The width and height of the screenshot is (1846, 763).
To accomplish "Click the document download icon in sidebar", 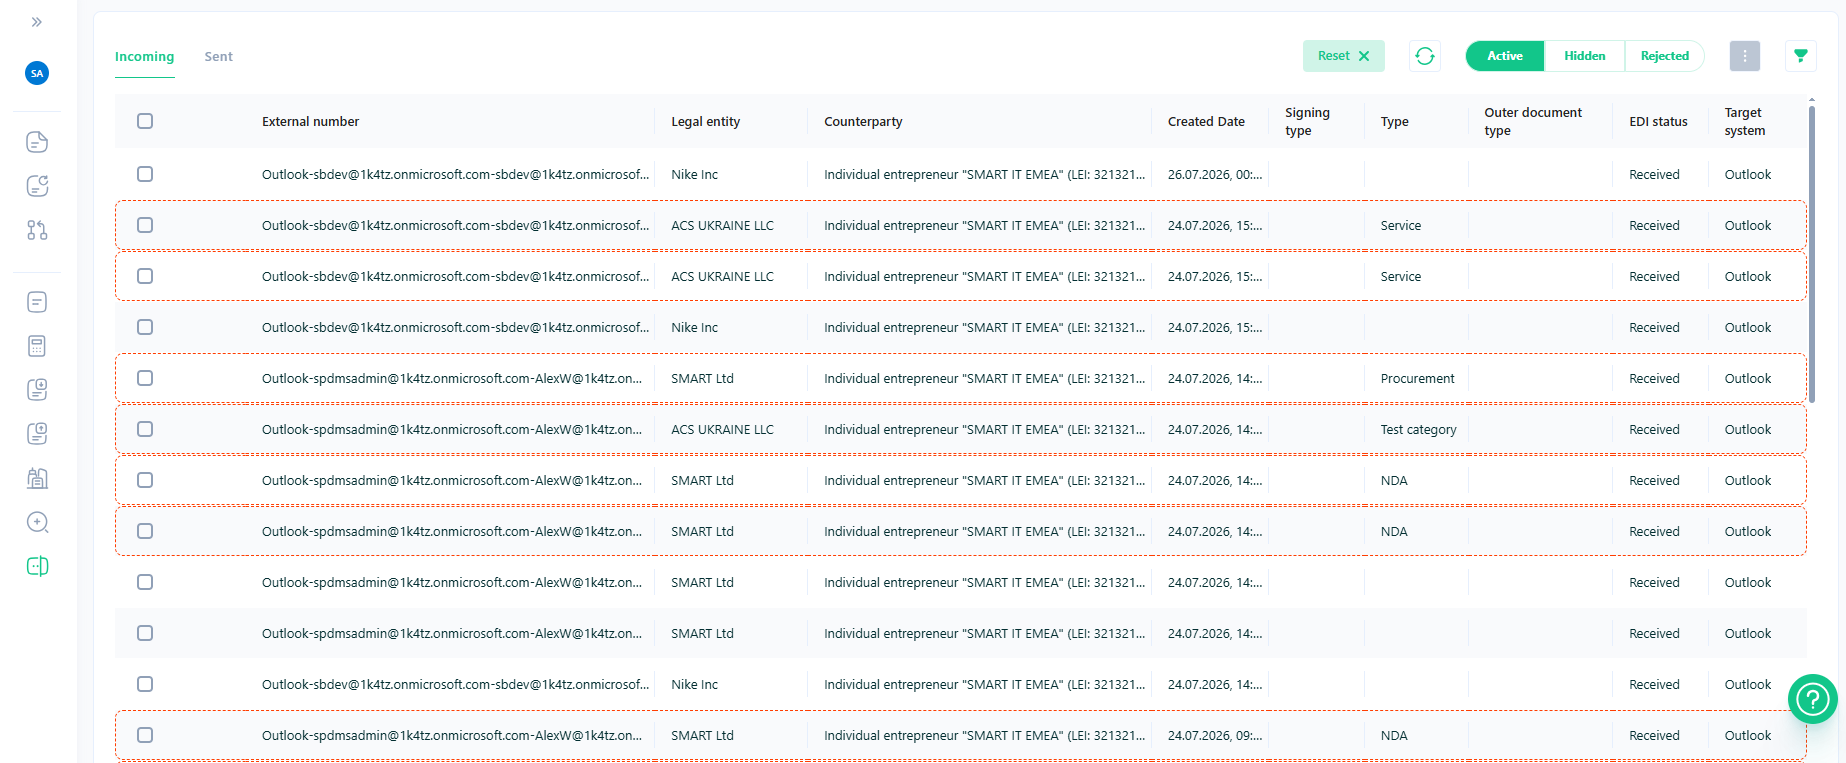I will tap(37, 390).
